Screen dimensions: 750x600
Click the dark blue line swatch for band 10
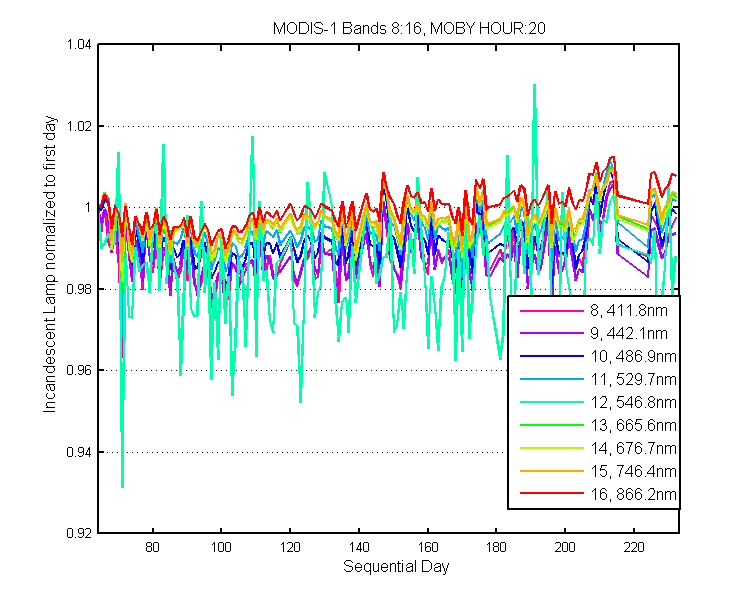[x=552, y=356]
